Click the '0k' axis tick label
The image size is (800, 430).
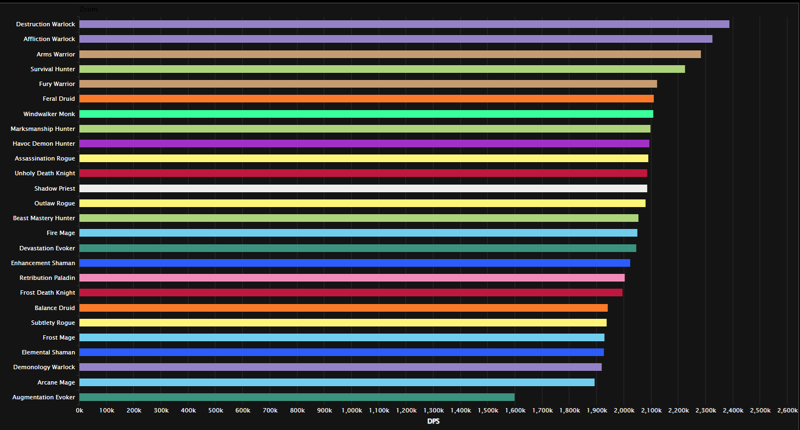tap(79, 411)
